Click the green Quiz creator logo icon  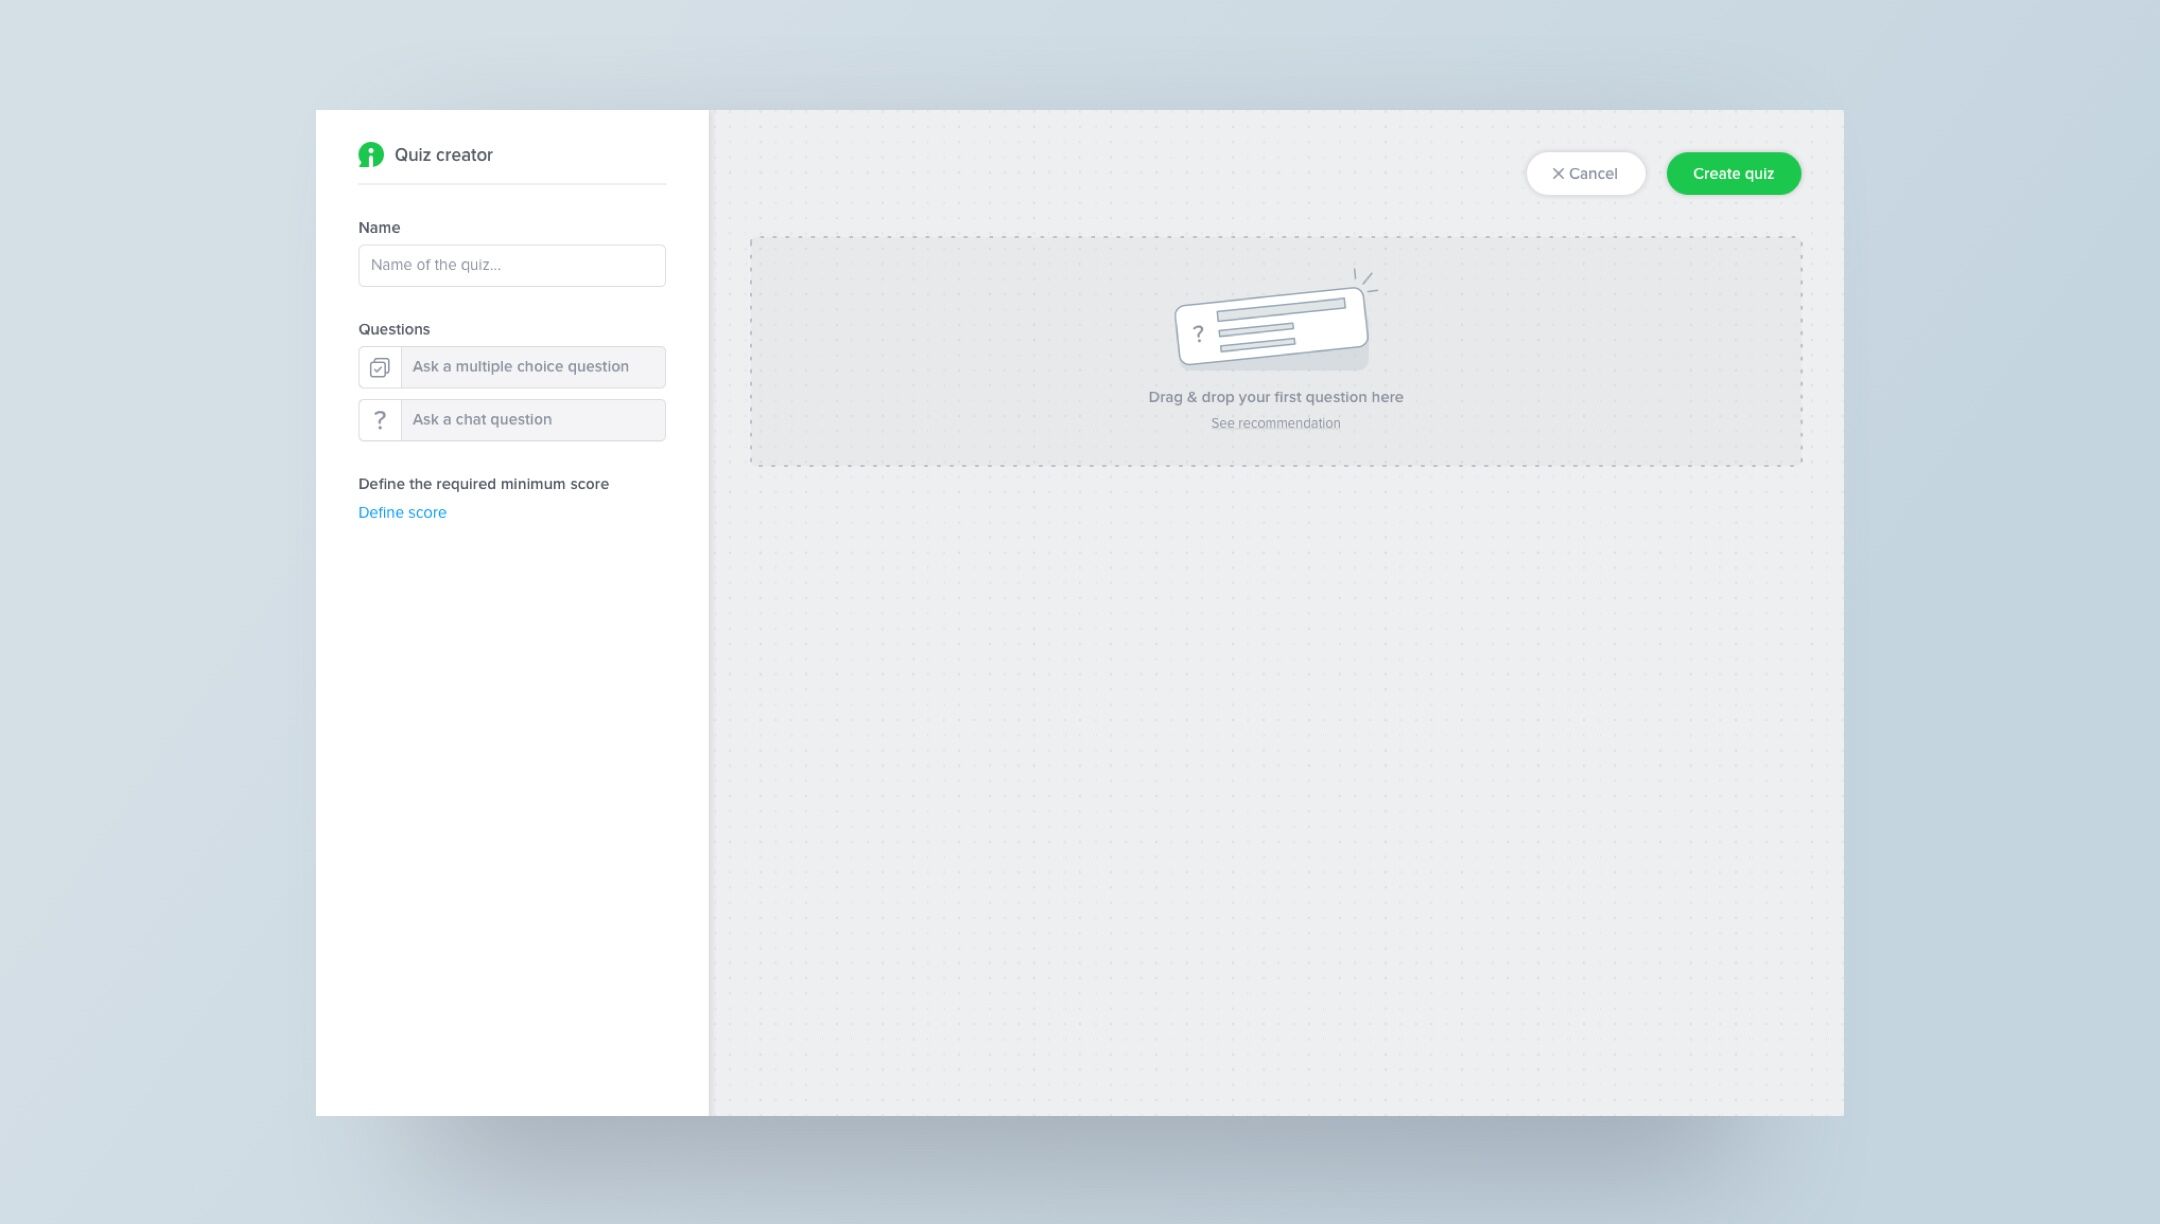coord(371,155)
